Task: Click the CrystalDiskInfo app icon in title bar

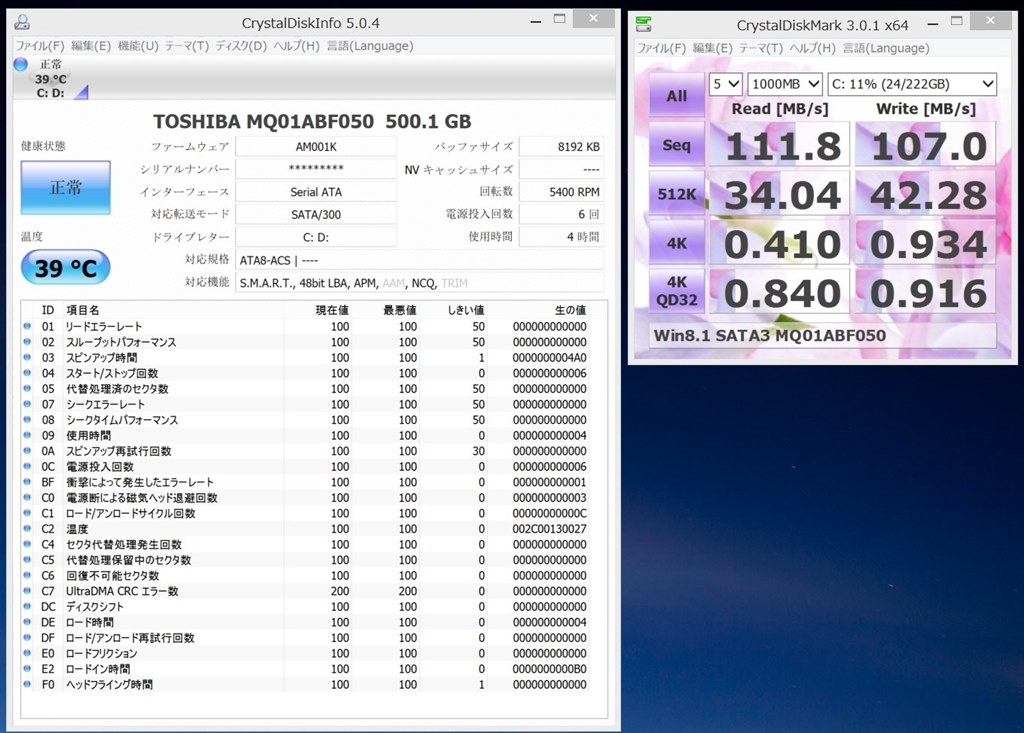Action: point(23,23)
